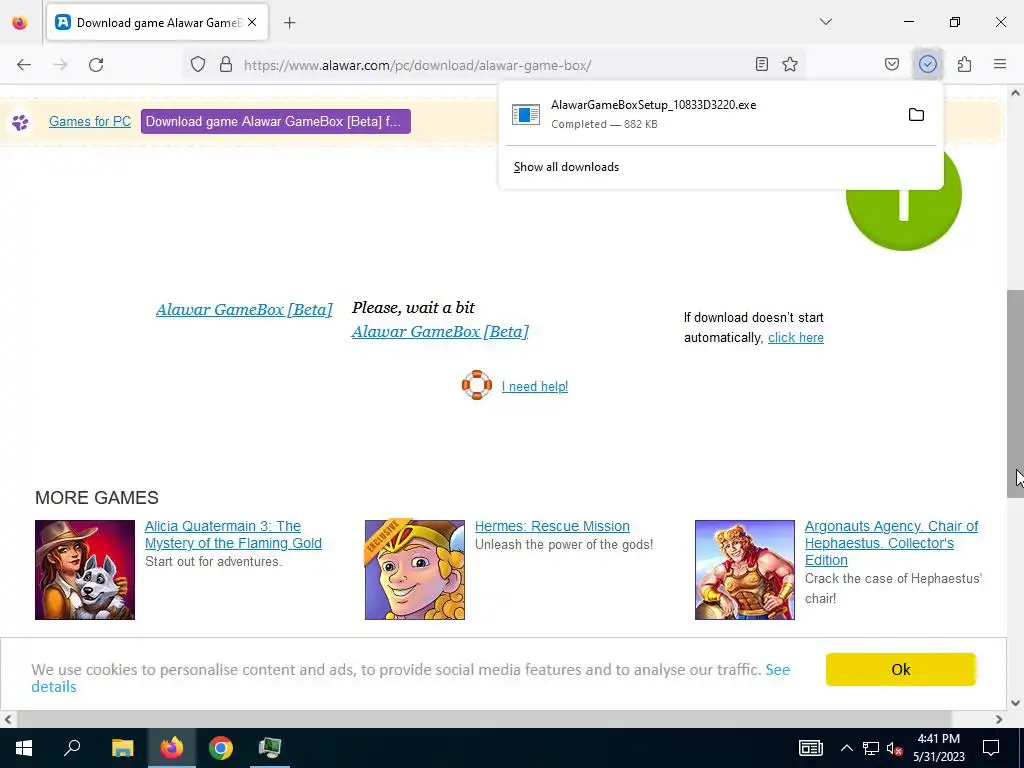Show hidden system tray icons

[x=846, y=748]
